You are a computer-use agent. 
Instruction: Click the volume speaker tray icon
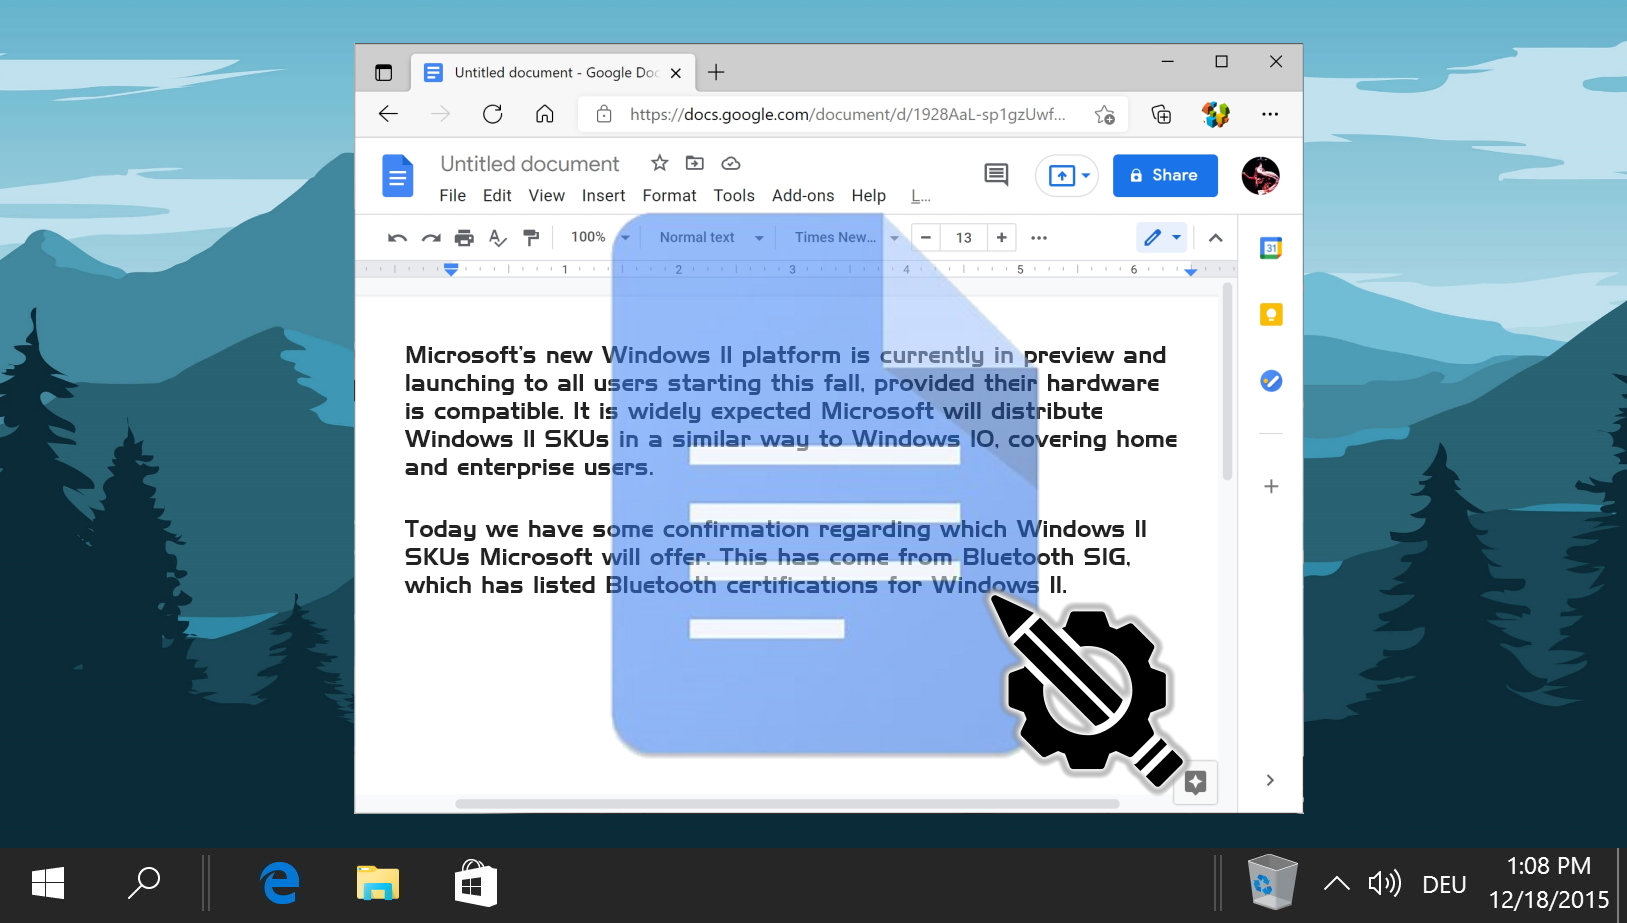click(1385, 883)
